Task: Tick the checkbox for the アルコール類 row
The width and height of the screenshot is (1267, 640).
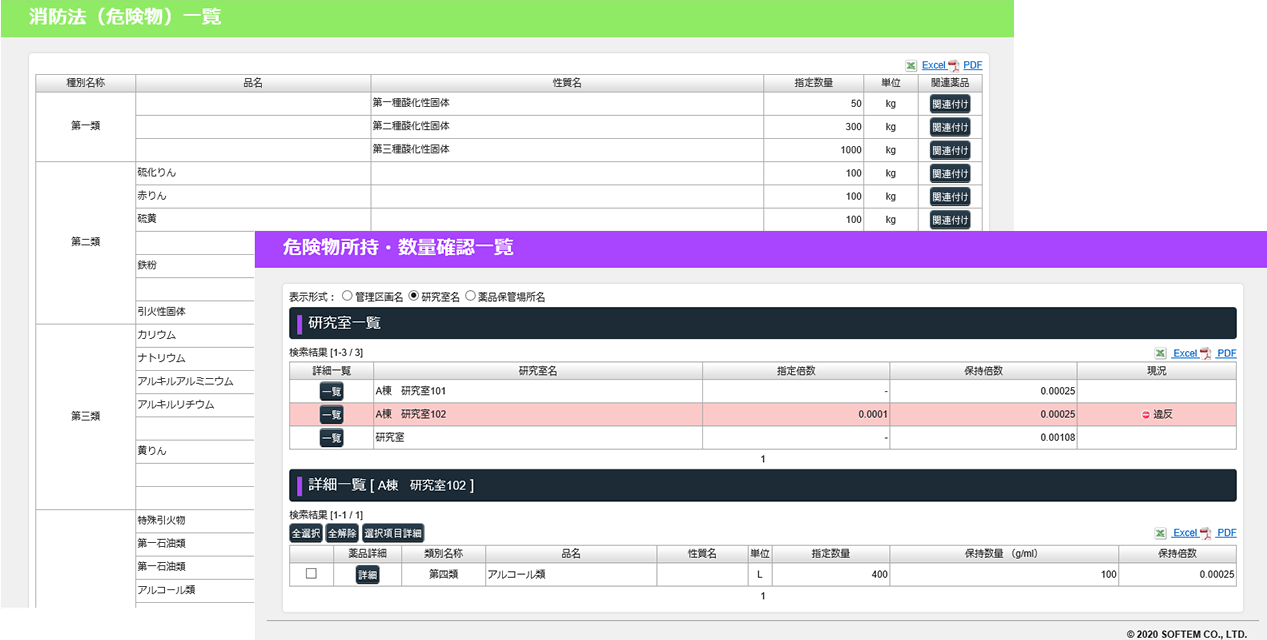Action: pyautogui.click(x=311, y=574)
